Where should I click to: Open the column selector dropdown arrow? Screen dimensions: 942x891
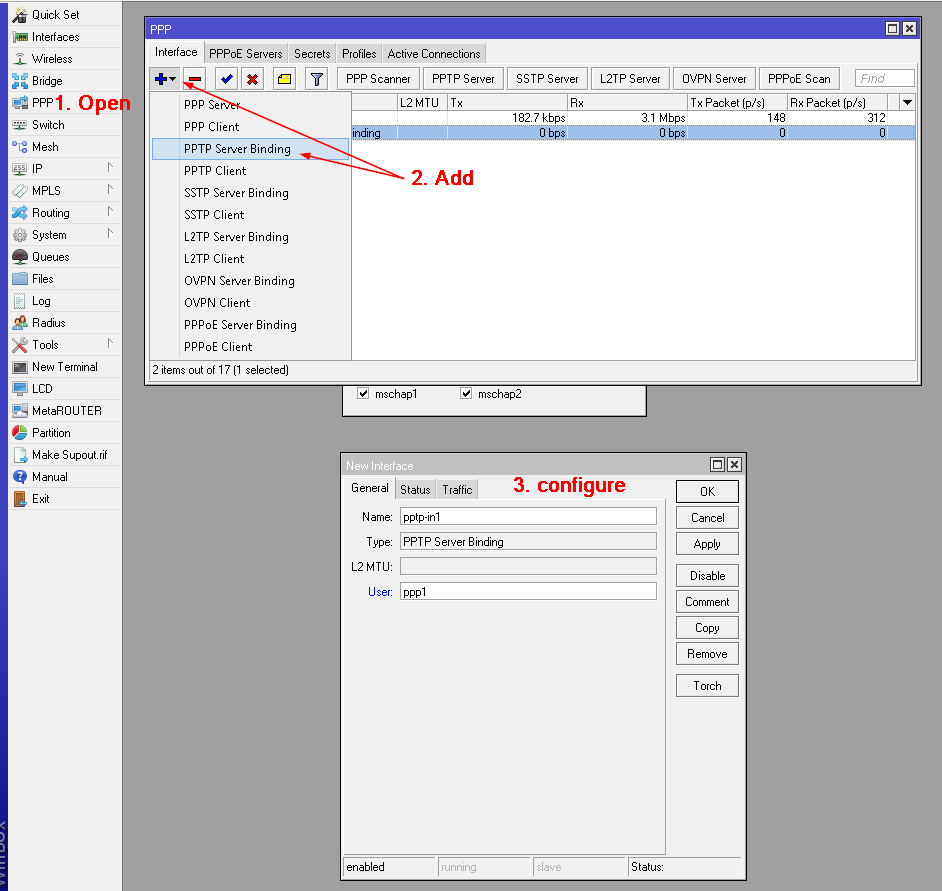[907, 103]
